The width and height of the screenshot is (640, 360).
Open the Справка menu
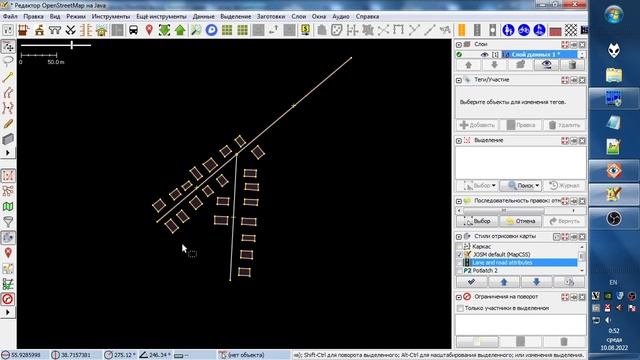coord(367,16)
